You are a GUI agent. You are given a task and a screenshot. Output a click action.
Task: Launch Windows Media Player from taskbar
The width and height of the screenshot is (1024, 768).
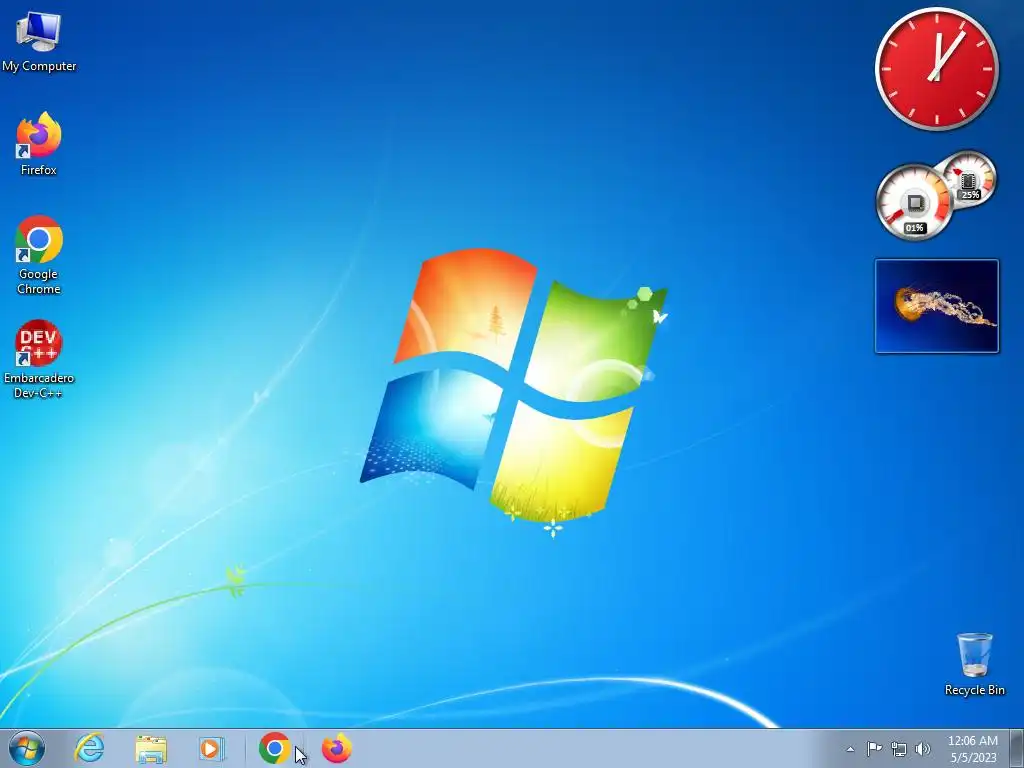(212, 748)
